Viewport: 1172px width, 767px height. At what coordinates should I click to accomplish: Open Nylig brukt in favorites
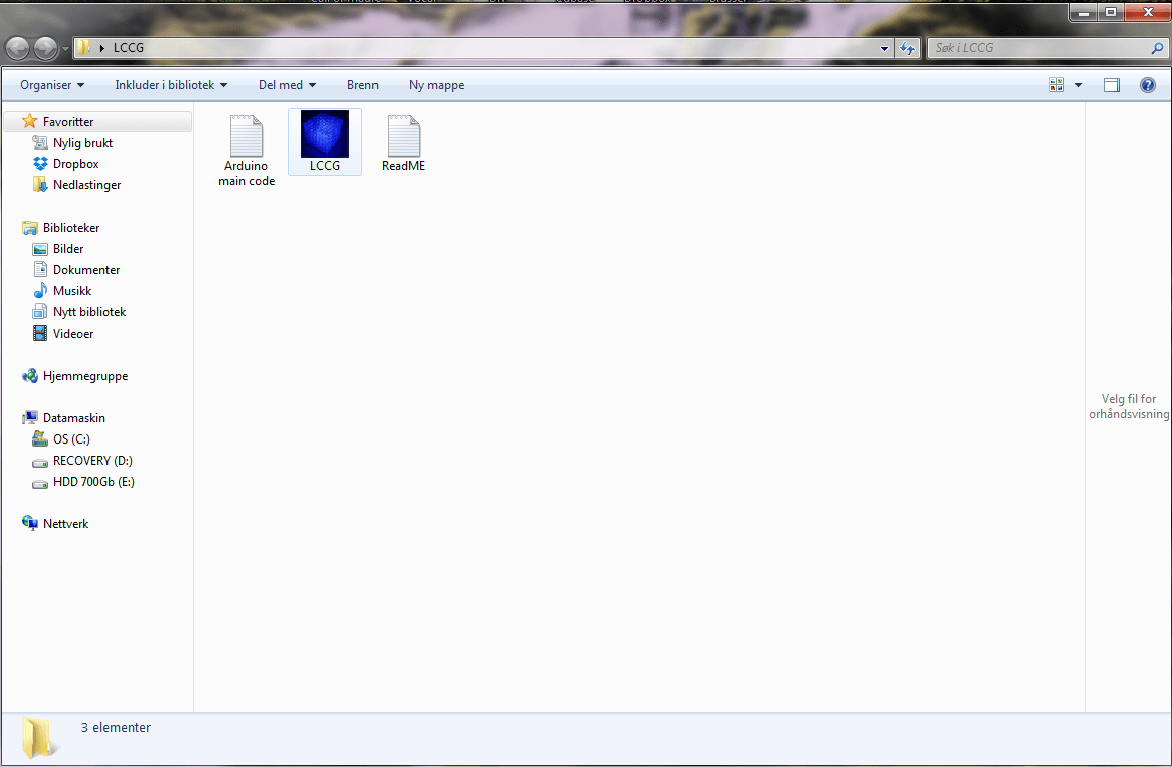tap(73, 143)
